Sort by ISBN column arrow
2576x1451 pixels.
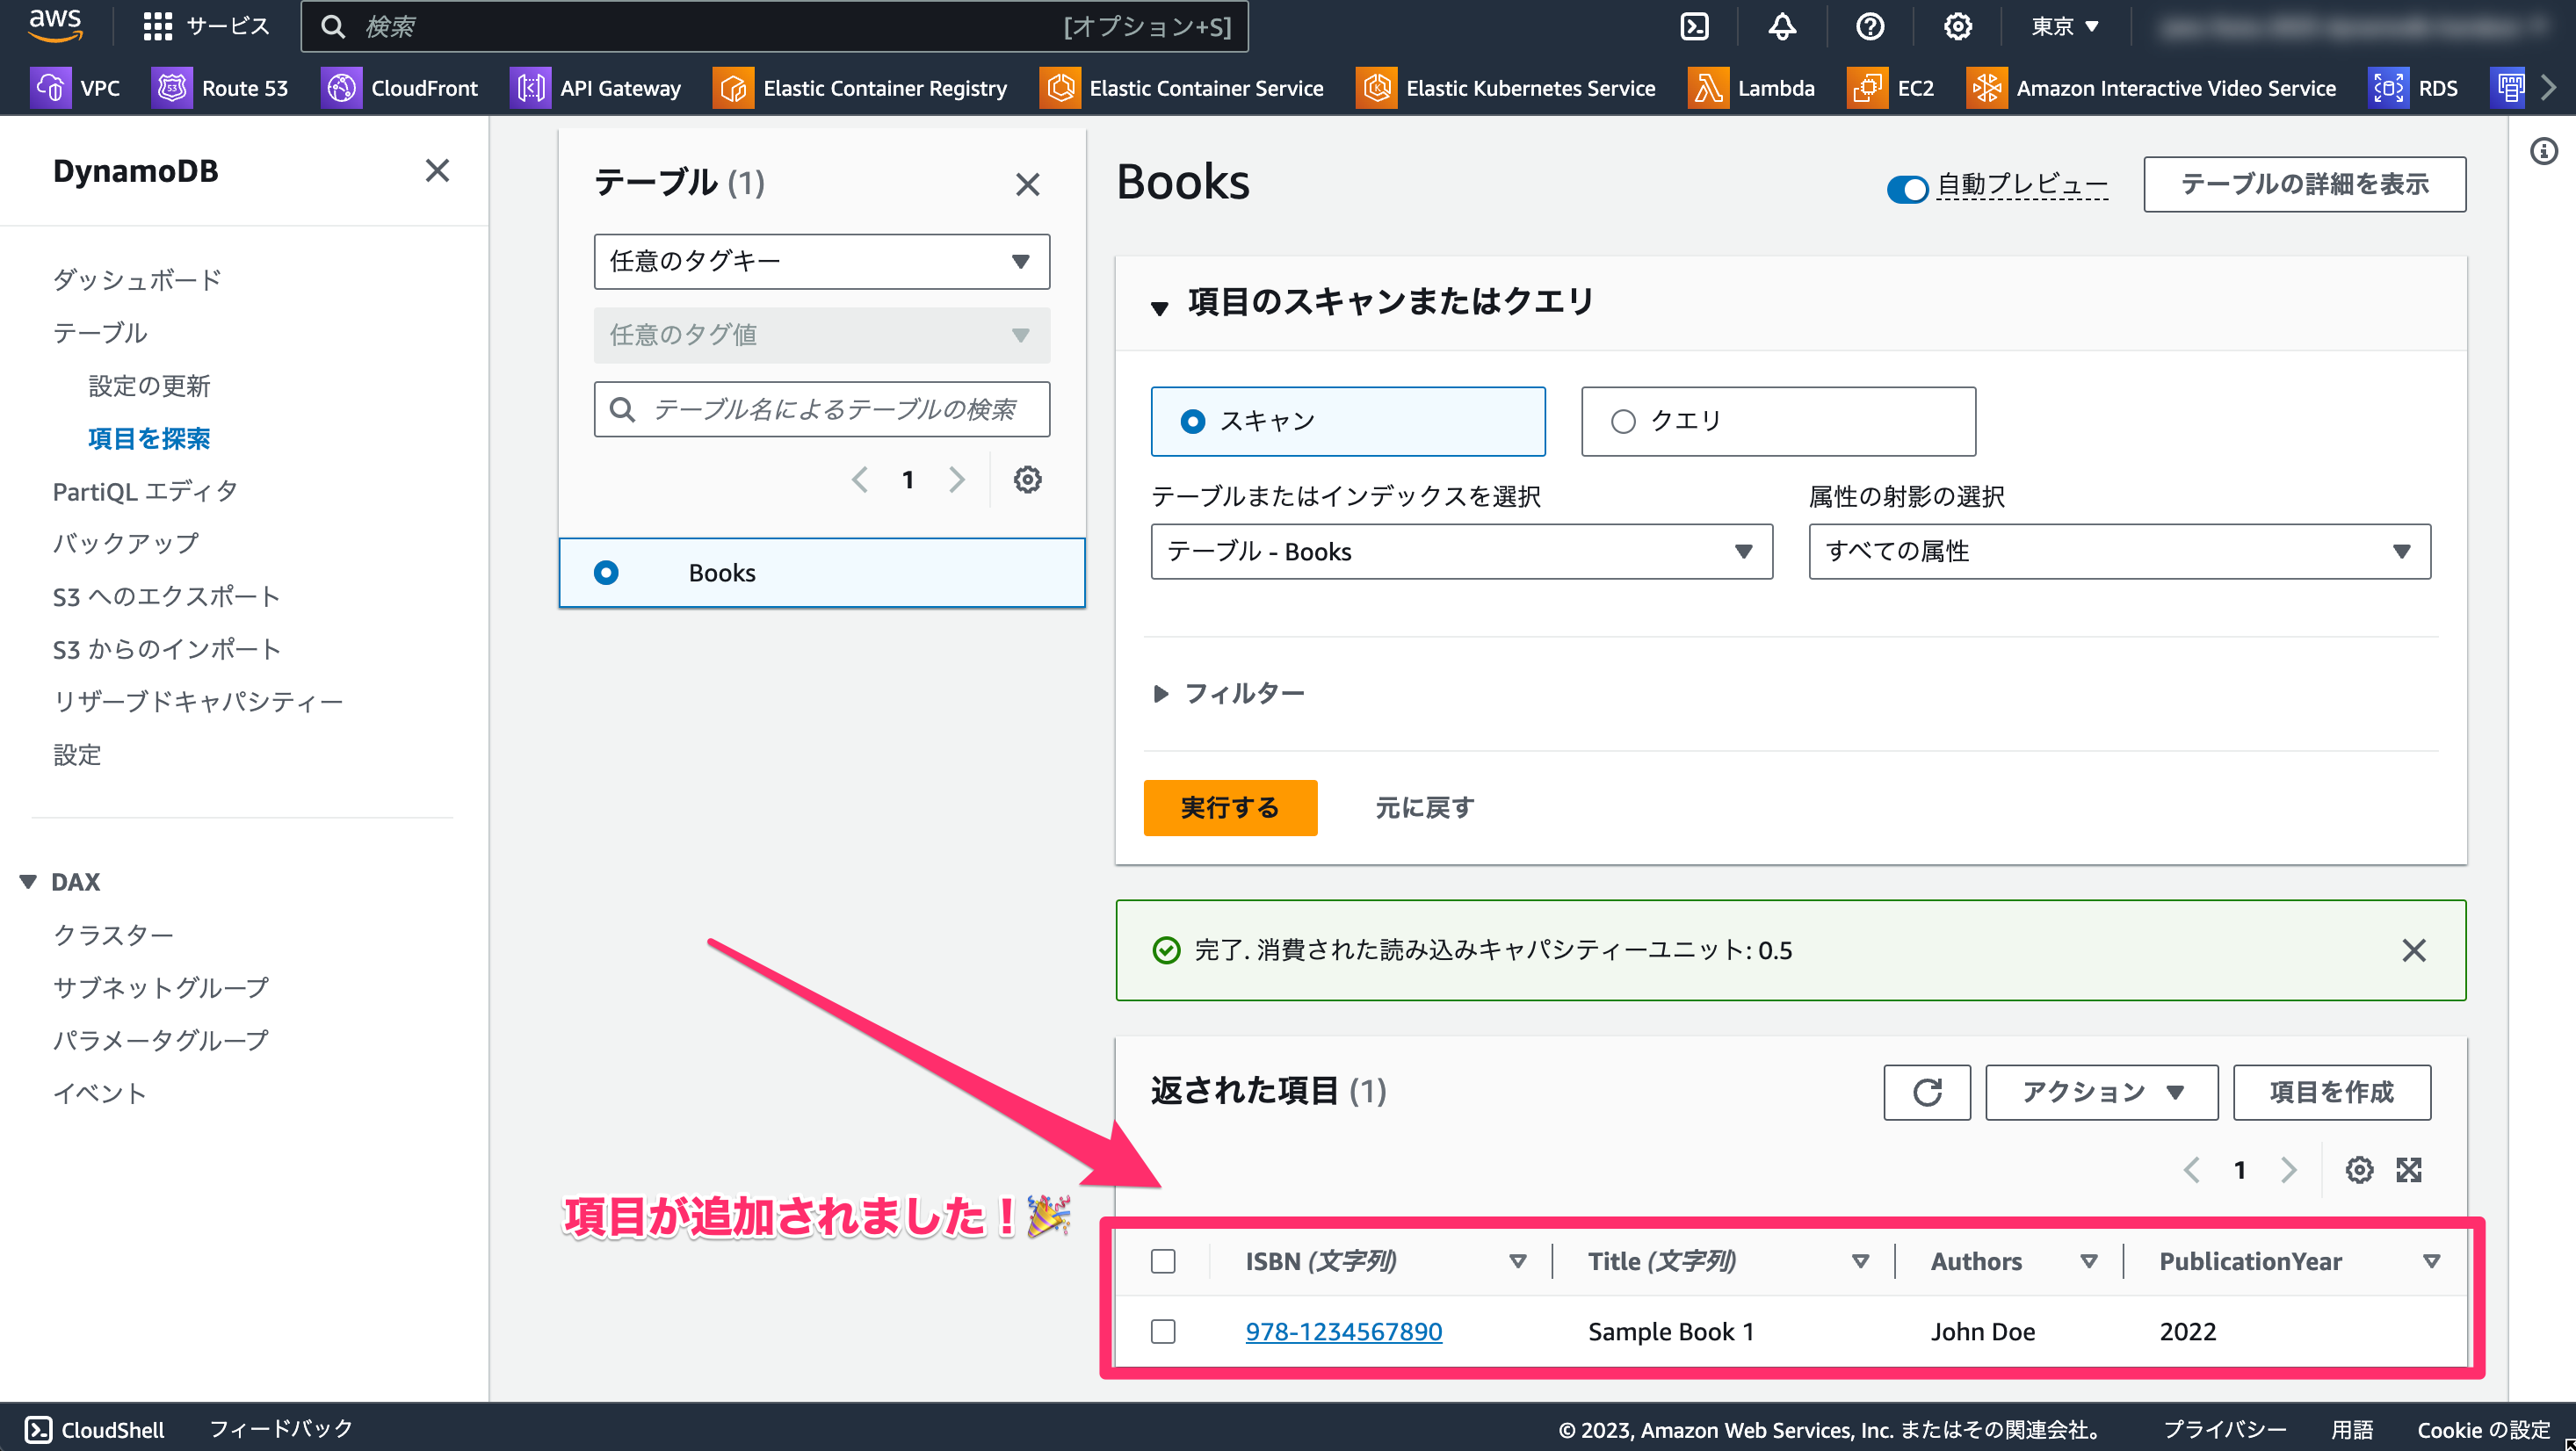pos(1517,1261)
